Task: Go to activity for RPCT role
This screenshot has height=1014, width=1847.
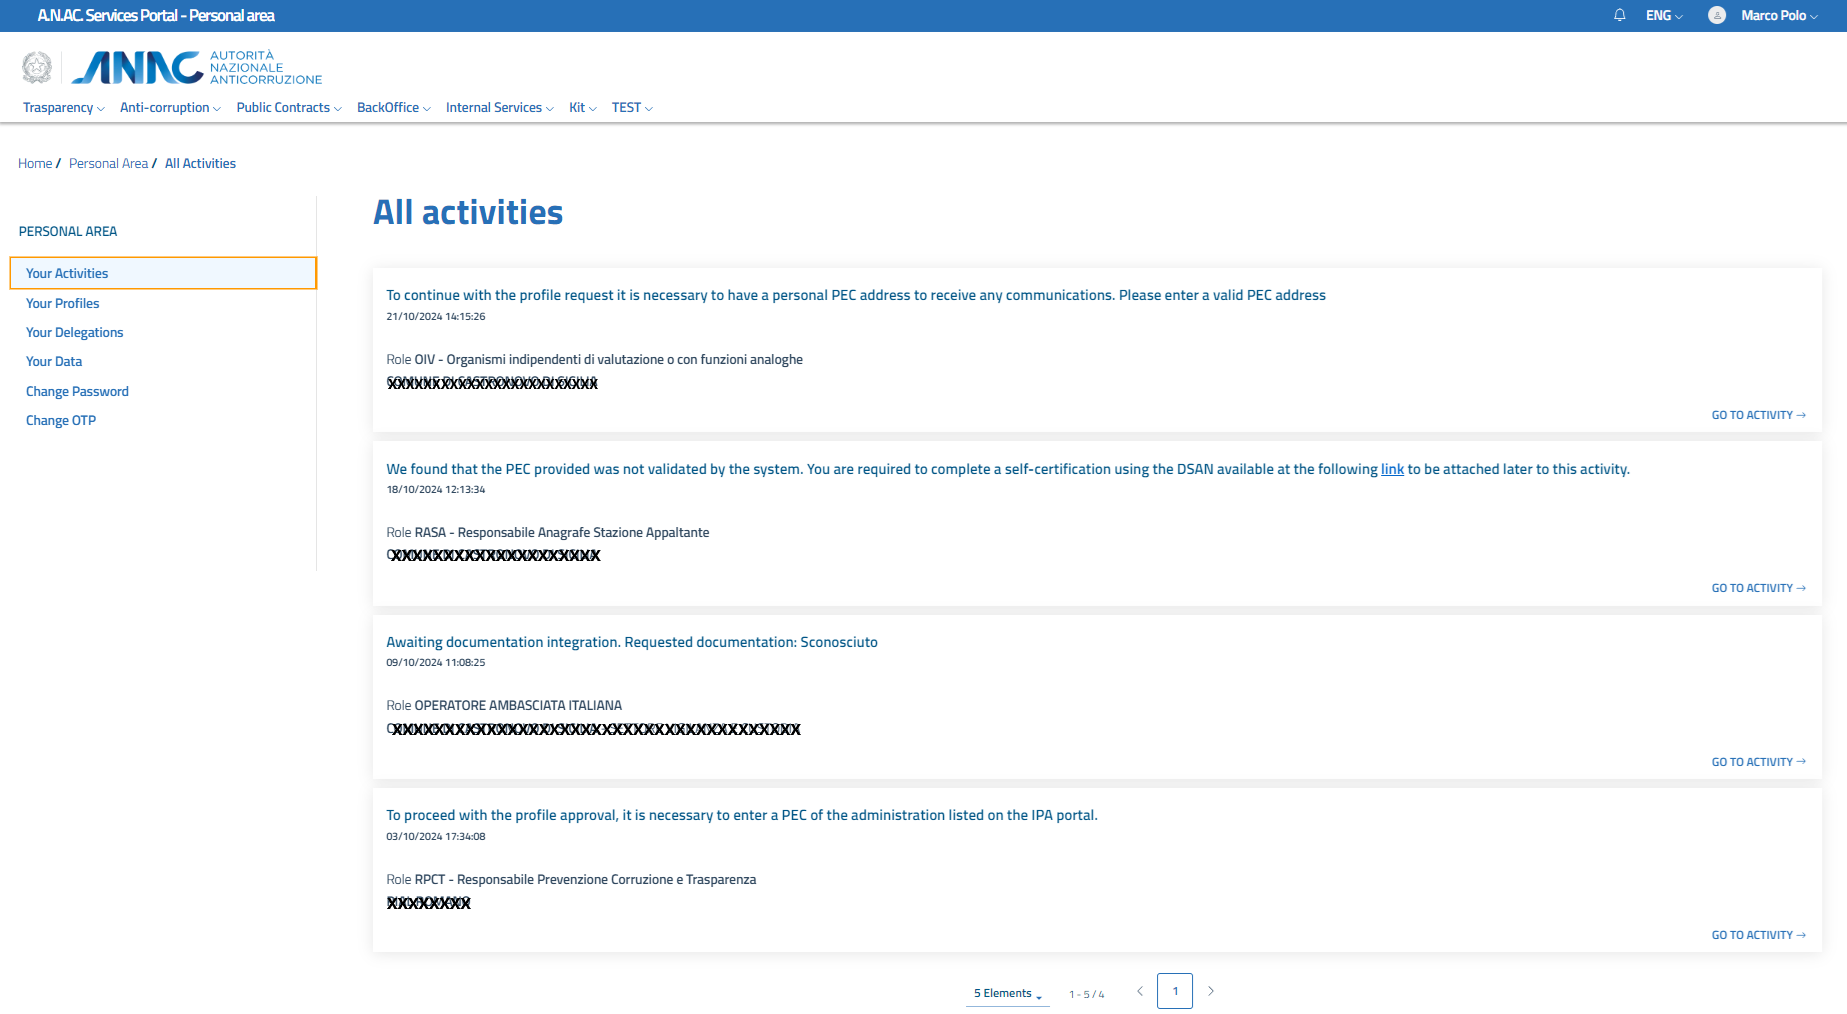Action: (x=1757, y=935)
